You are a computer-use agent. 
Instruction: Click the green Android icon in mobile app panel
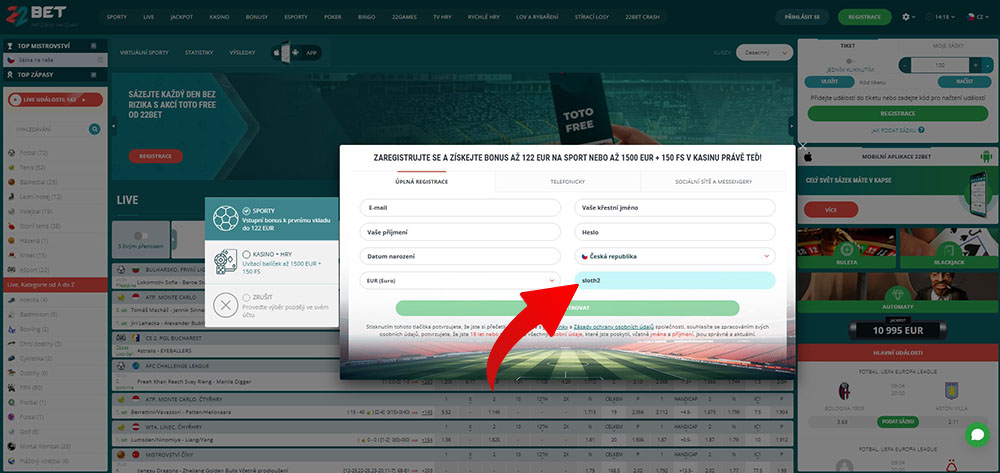(x=986, y=156)
